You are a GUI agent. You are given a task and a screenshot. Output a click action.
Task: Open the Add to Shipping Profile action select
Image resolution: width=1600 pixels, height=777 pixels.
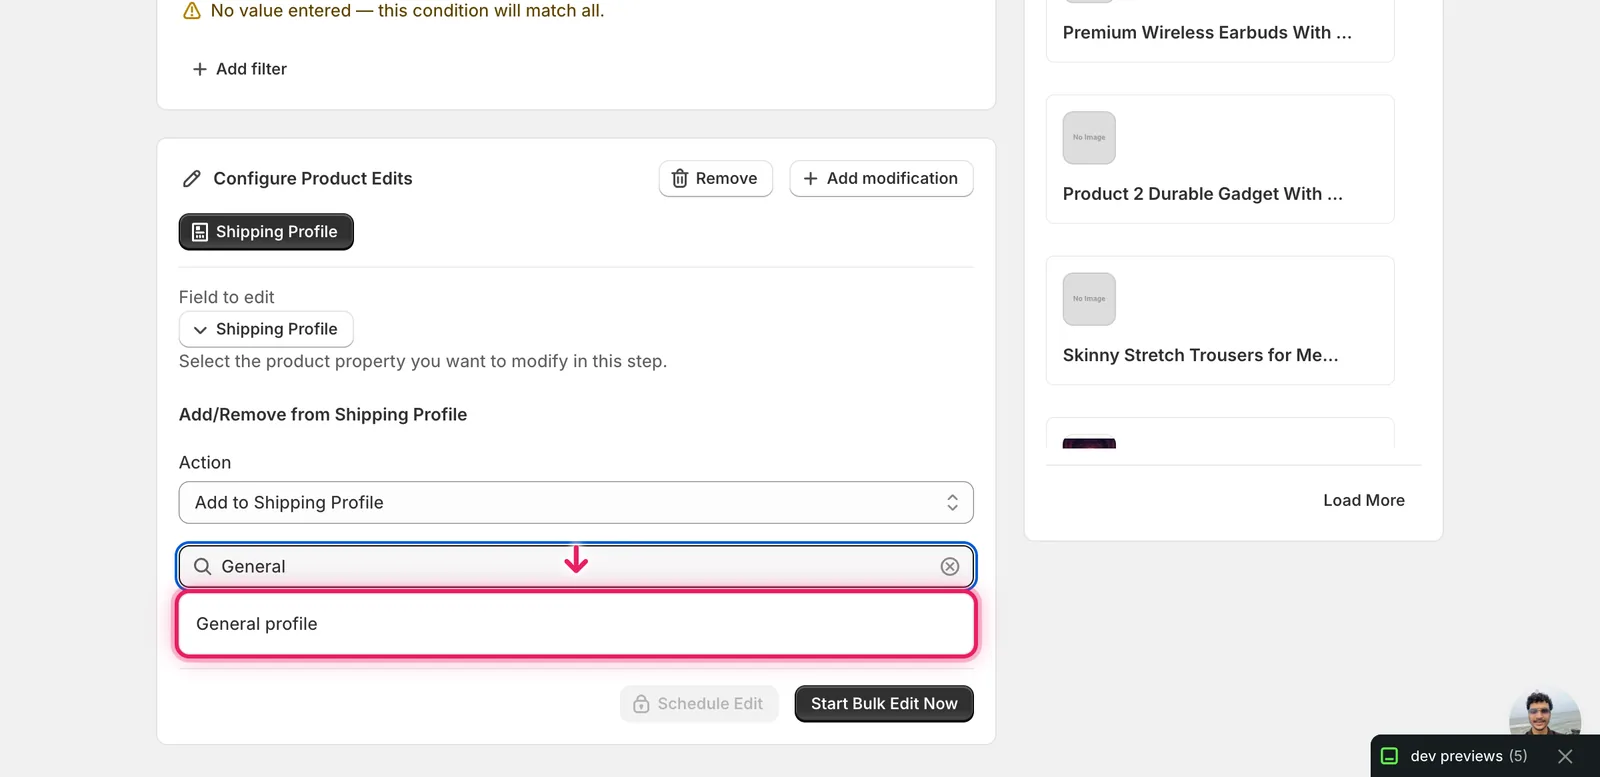pos(576,503)
